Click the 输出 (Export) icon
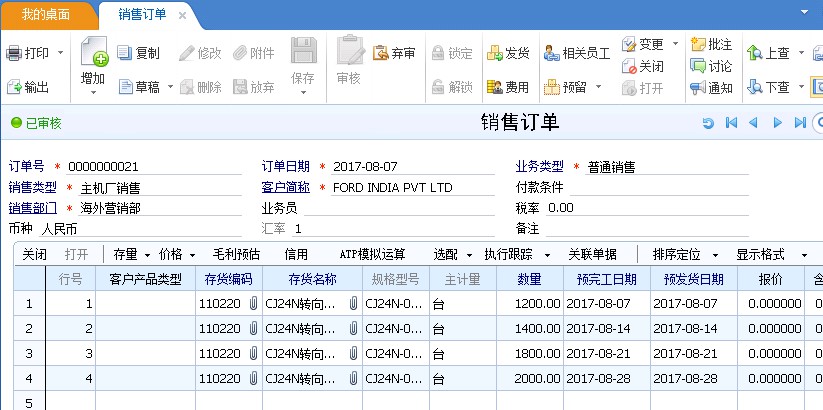Viewport: 823px width, 410px height. click(x=13, y=87)
